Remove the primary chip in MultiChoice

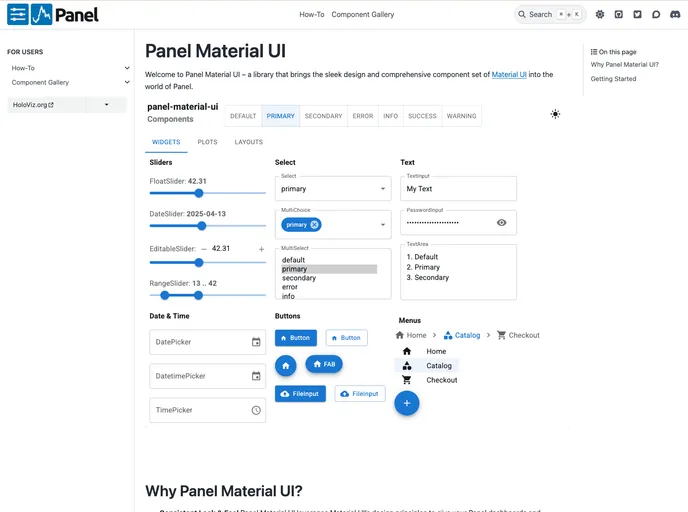tap(314, 225)
